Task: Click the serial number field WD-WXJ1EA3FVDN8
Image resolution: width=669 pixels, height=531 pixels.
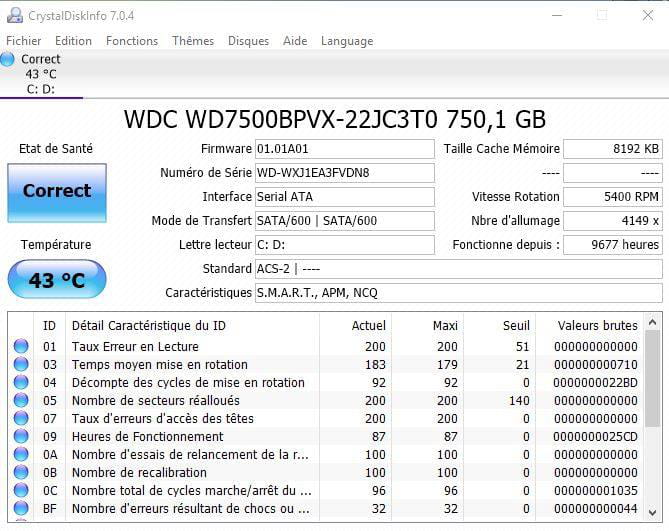Action: point(345,173)
